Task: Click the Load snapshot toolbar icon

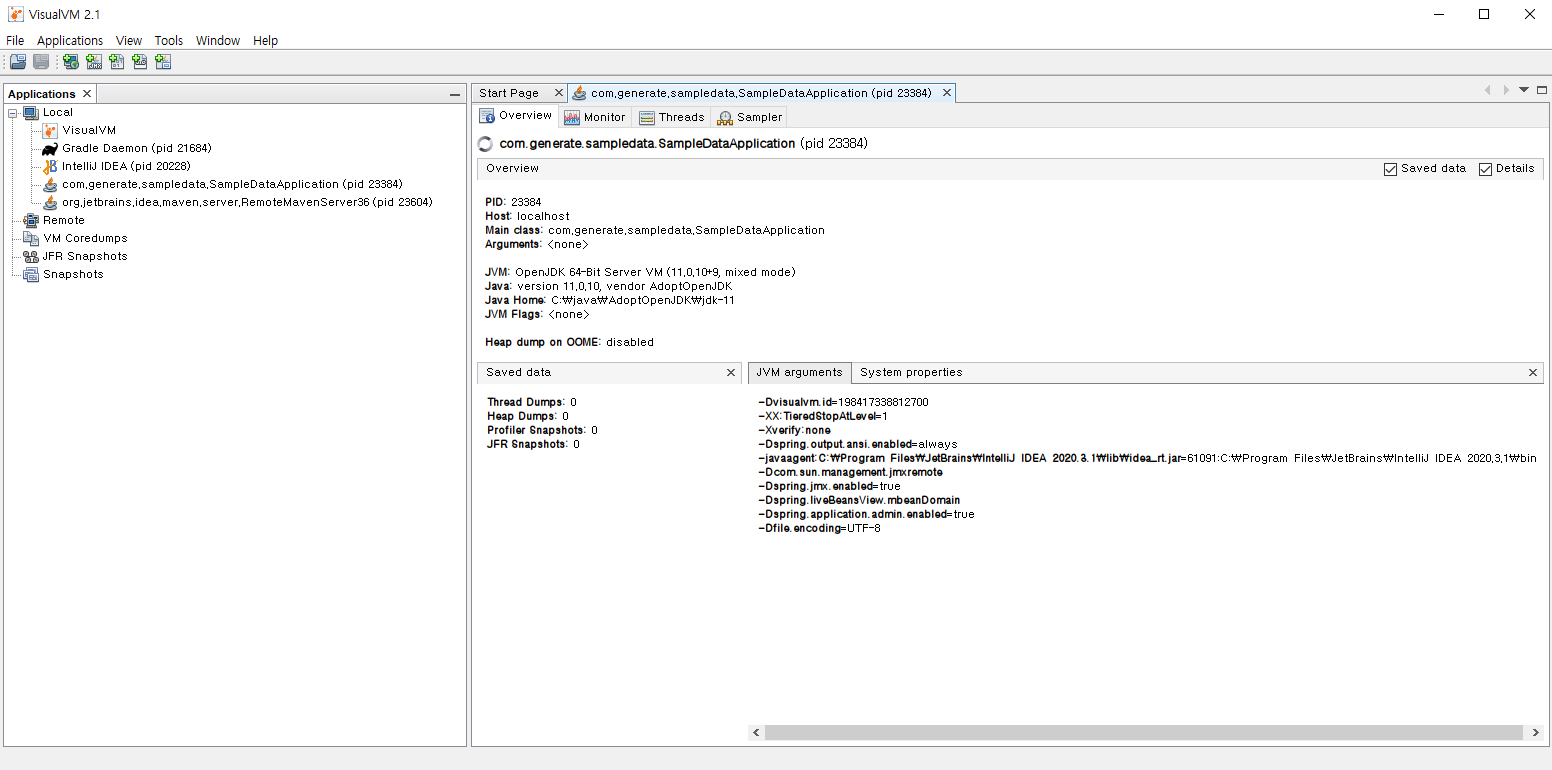Action: pyautogui.click(x=19, y=62)
